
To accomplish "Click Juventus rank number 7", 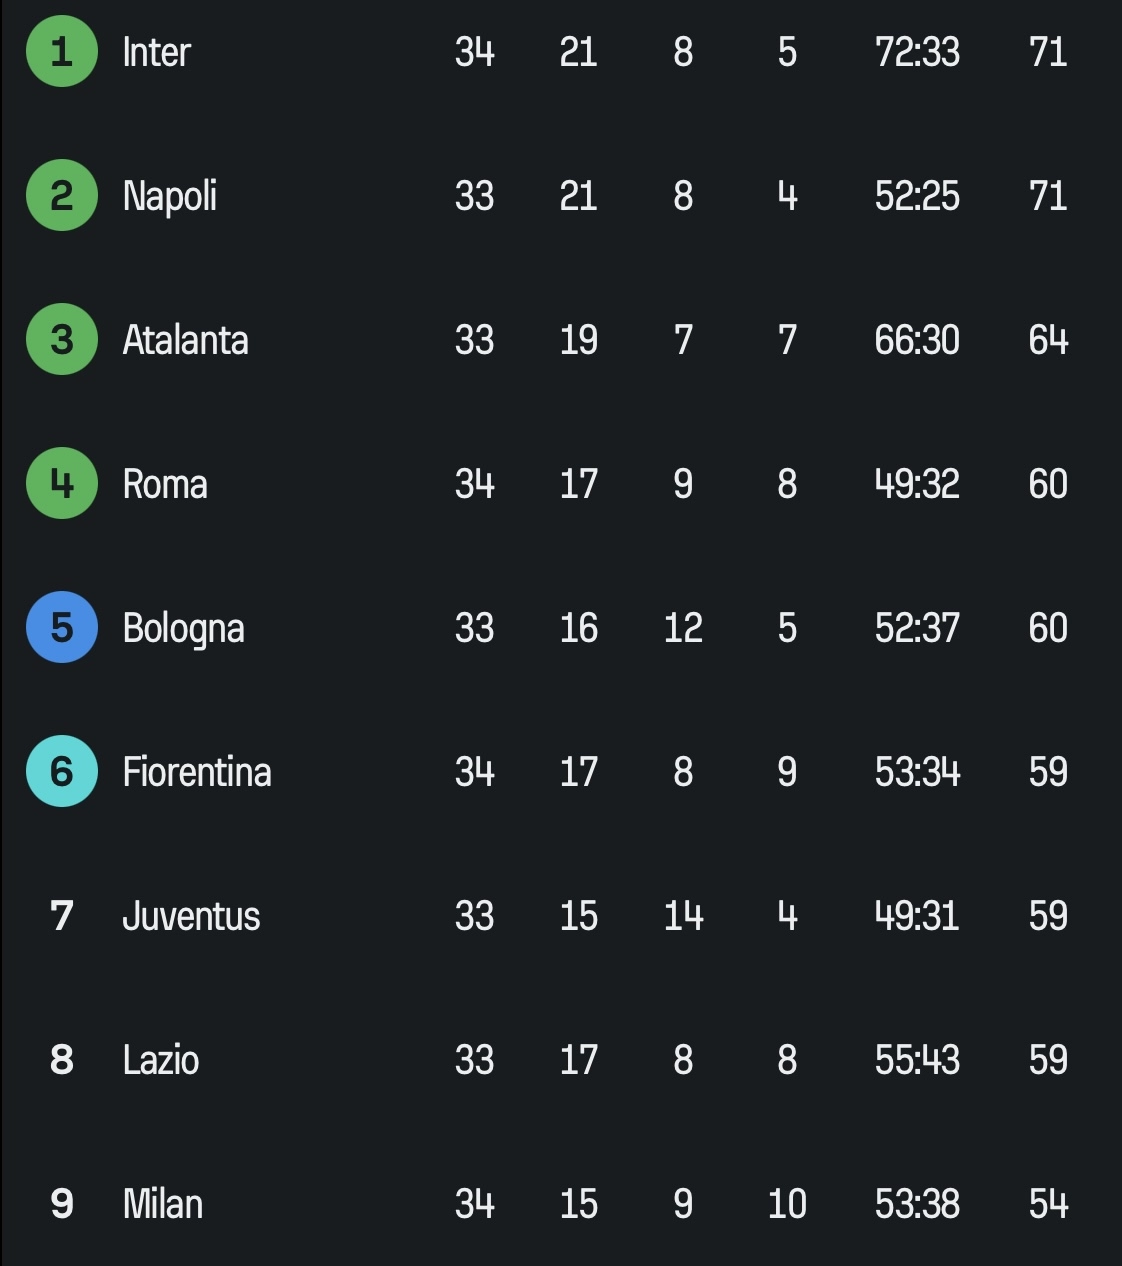I will pyautogui.click(x=62, y=916).
